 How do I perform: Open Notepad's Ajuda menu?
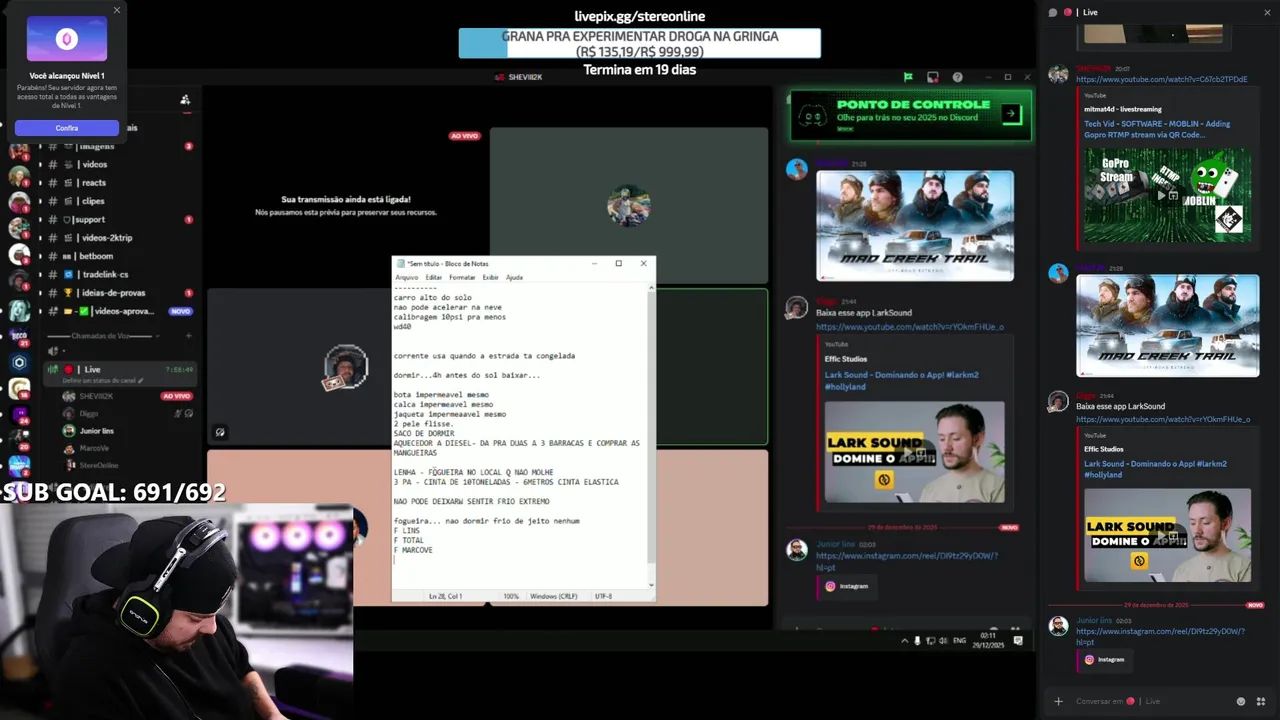coord(514,277)
